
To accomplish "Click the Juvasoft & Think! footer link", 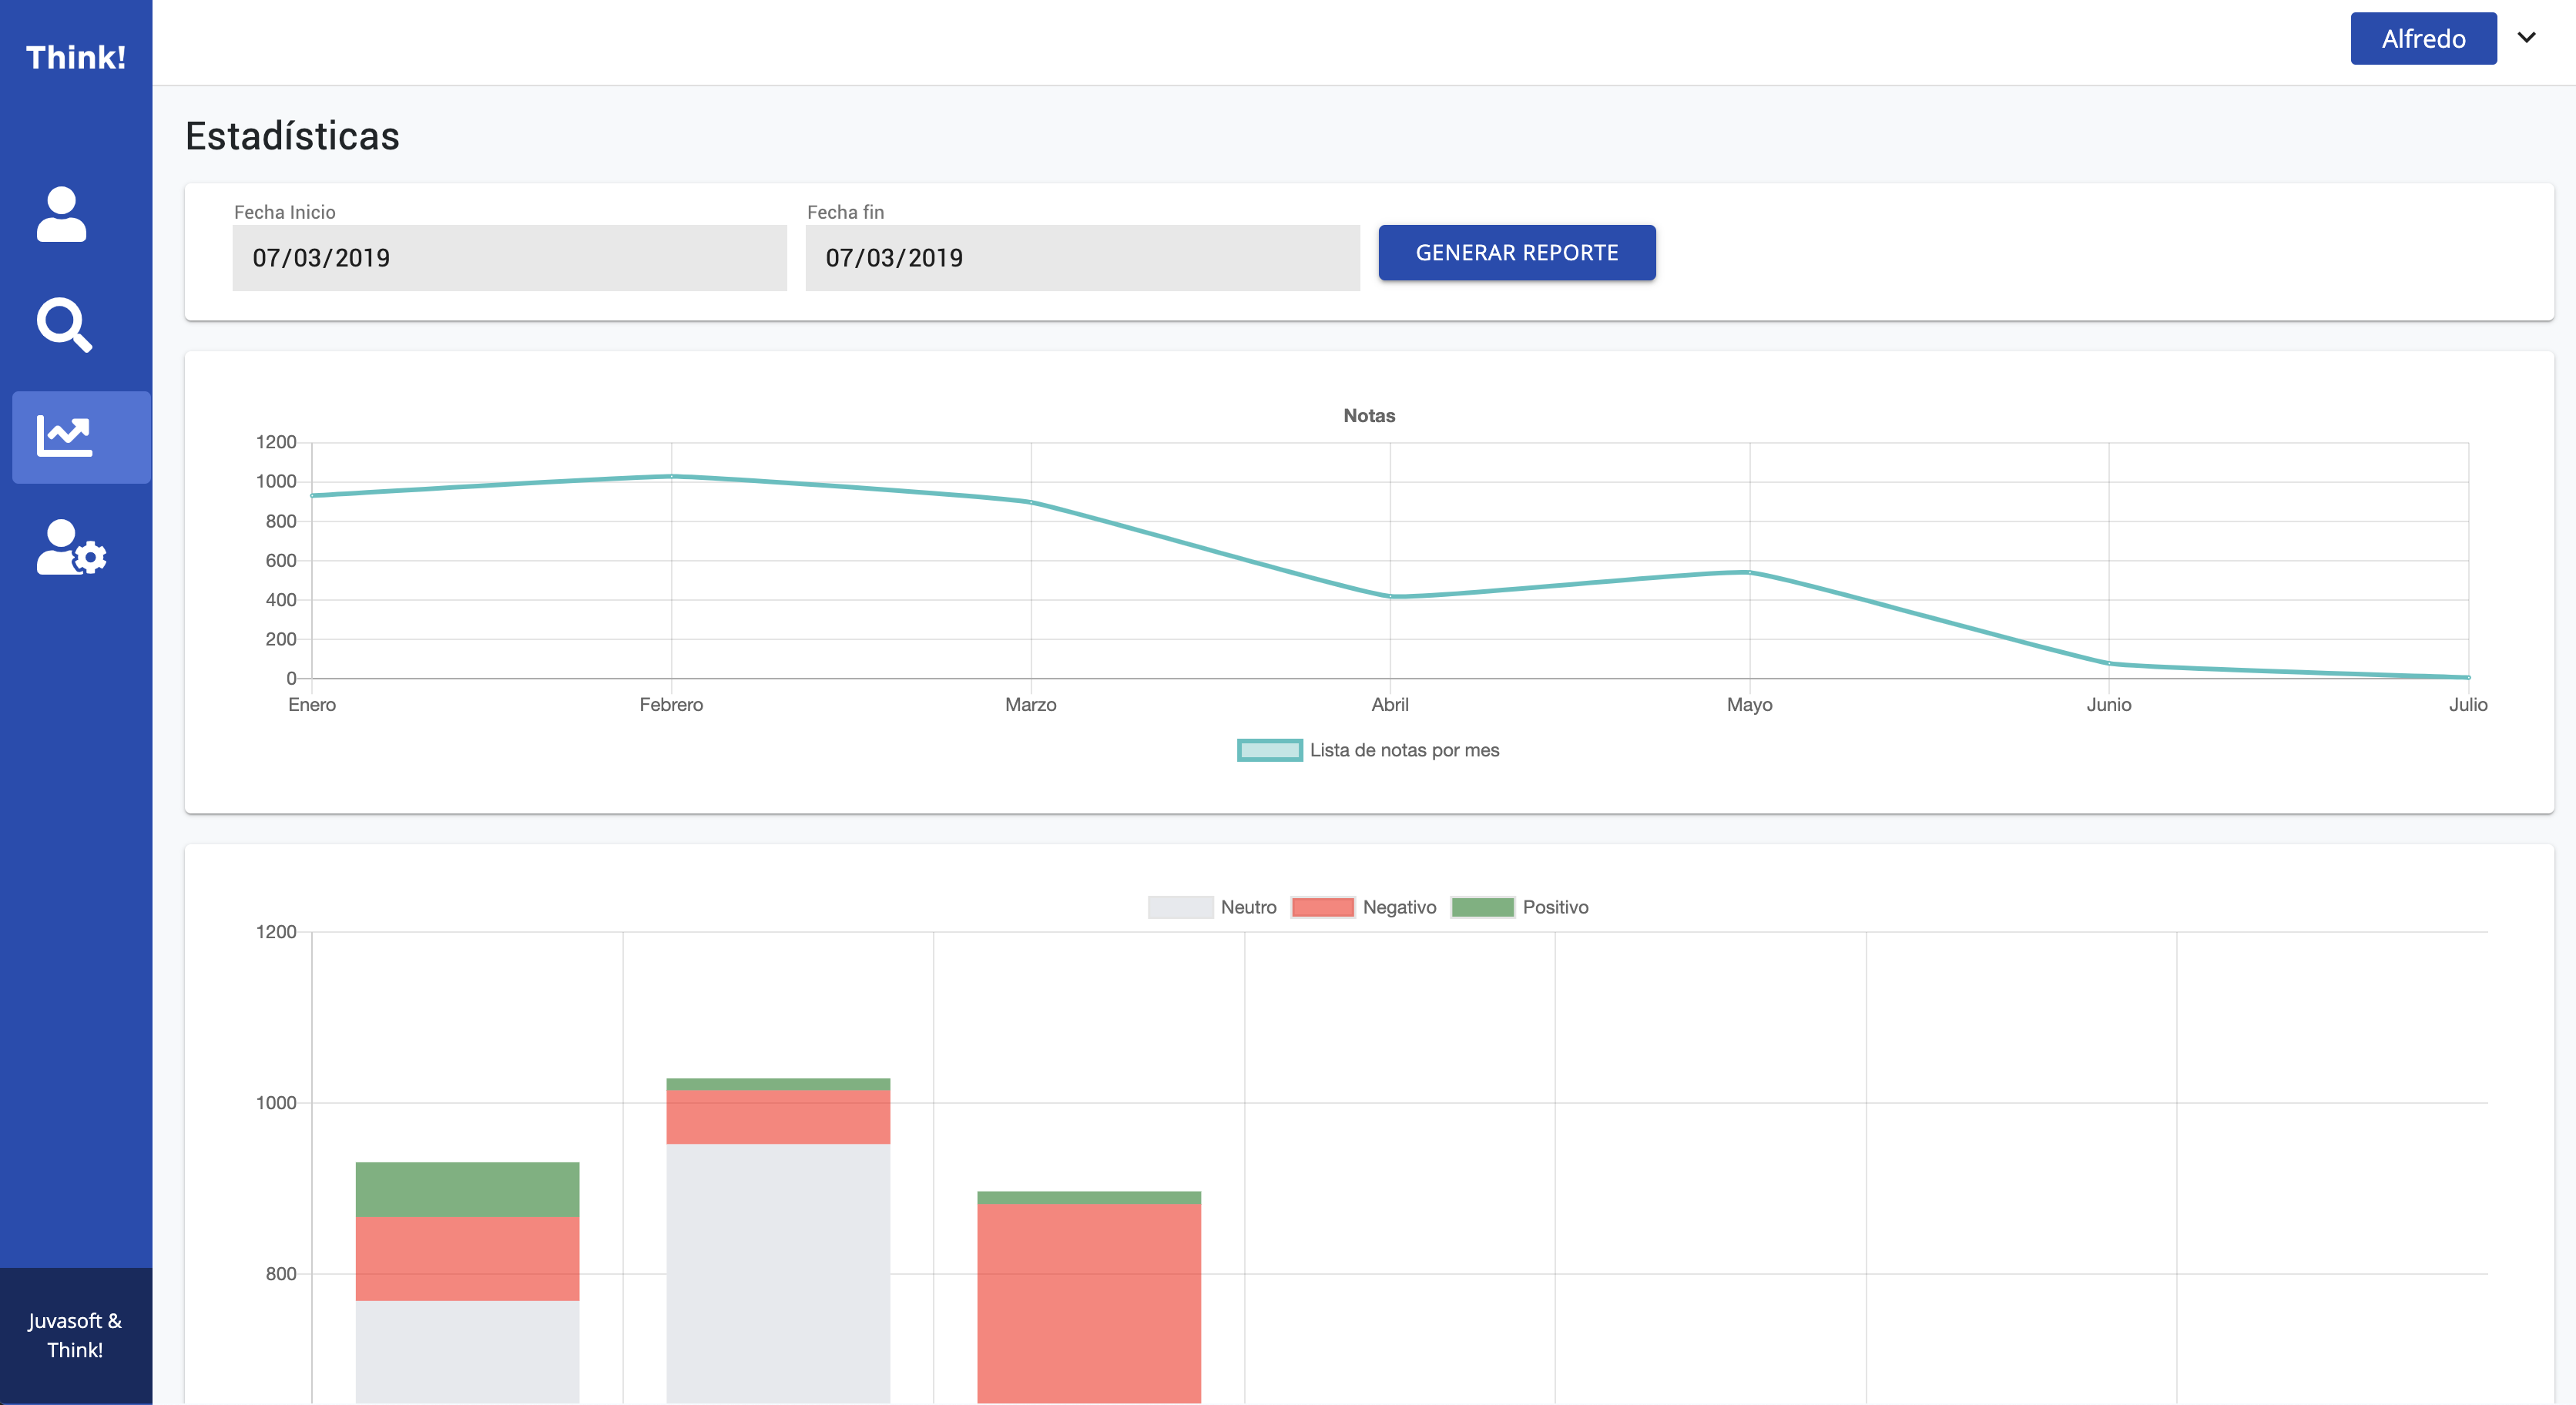I will coord(75,1334).
